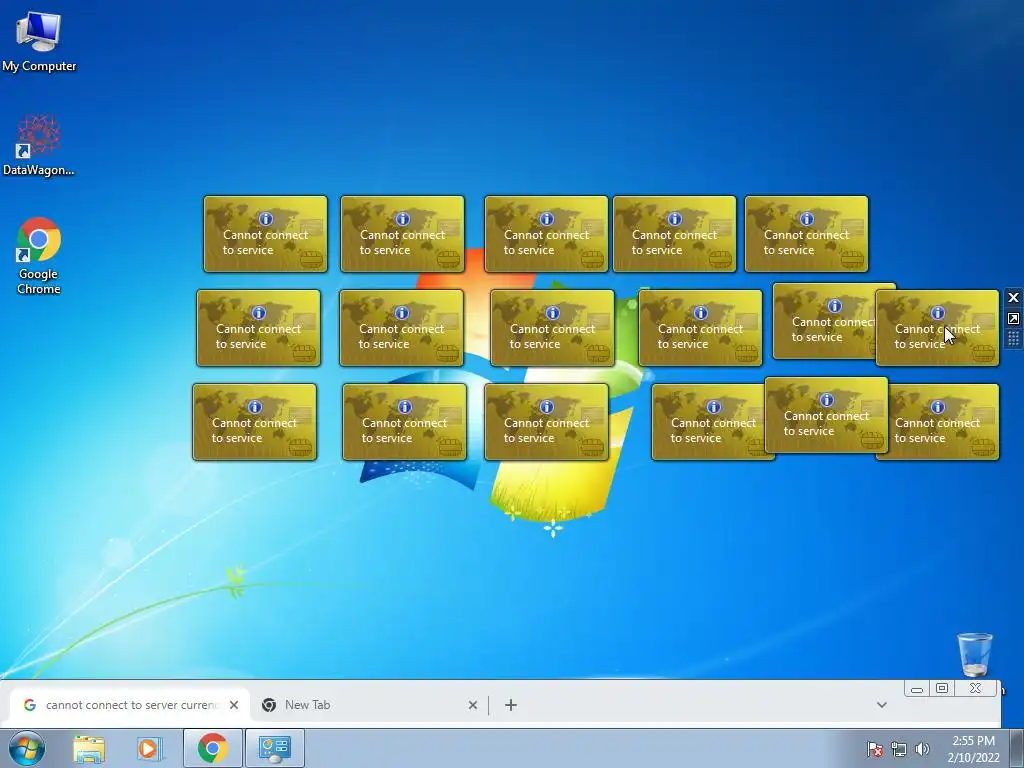Click the gadget's dotted drag handle
The image size is (1024, 768).
click(1013, 339)
